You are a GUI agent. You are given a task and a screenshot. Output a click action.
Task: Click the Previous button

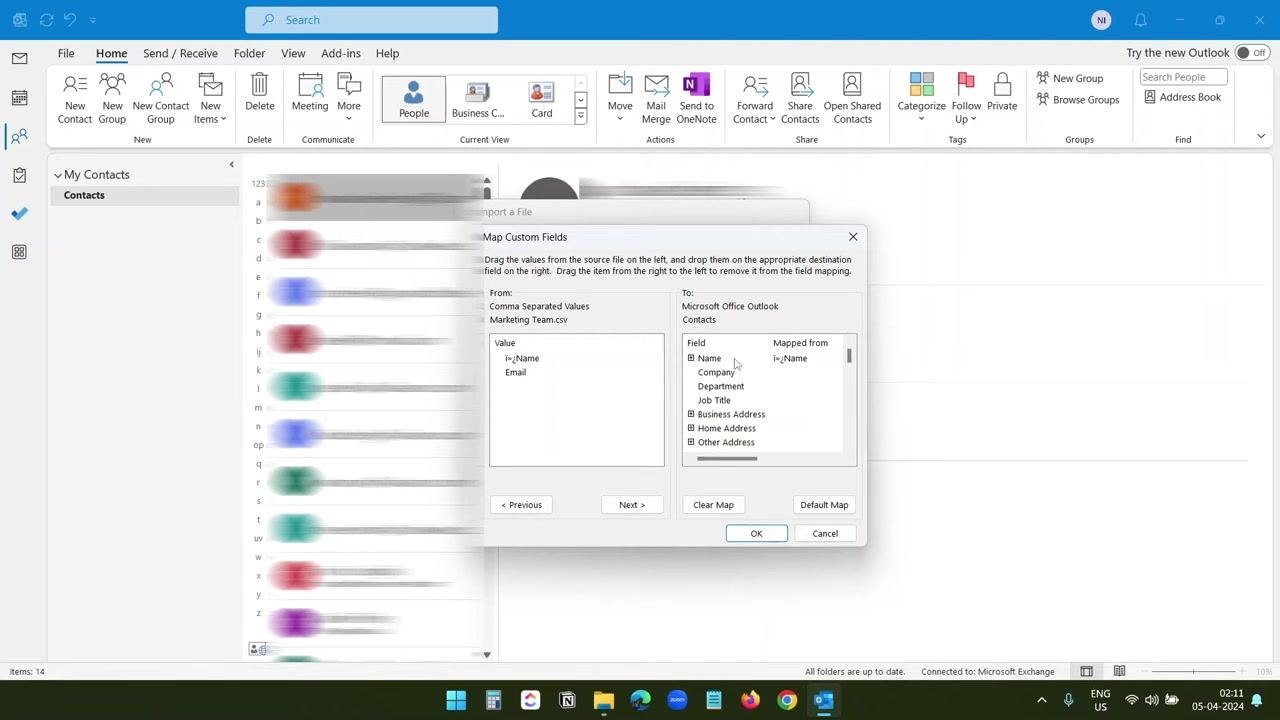(x=521, y=505)
